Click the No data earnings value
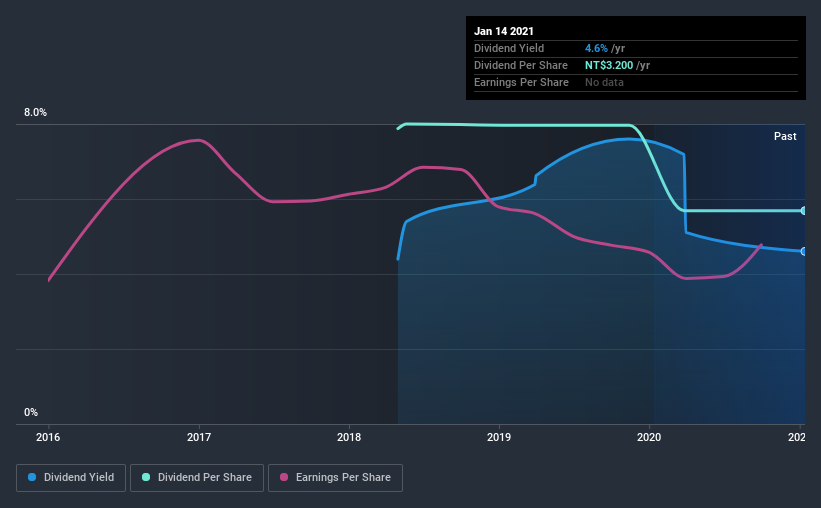 604,82
